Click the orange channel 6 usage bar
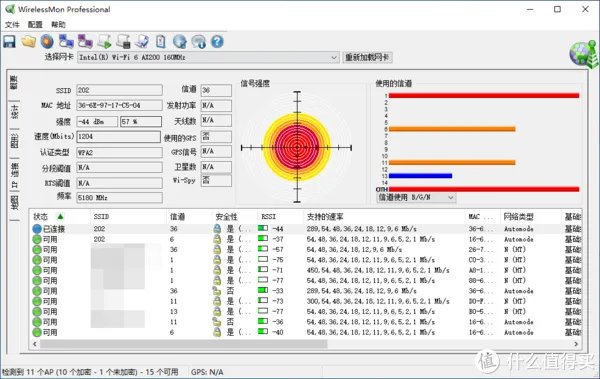Screen dimensions: 600x379 [x=452, y=129]
